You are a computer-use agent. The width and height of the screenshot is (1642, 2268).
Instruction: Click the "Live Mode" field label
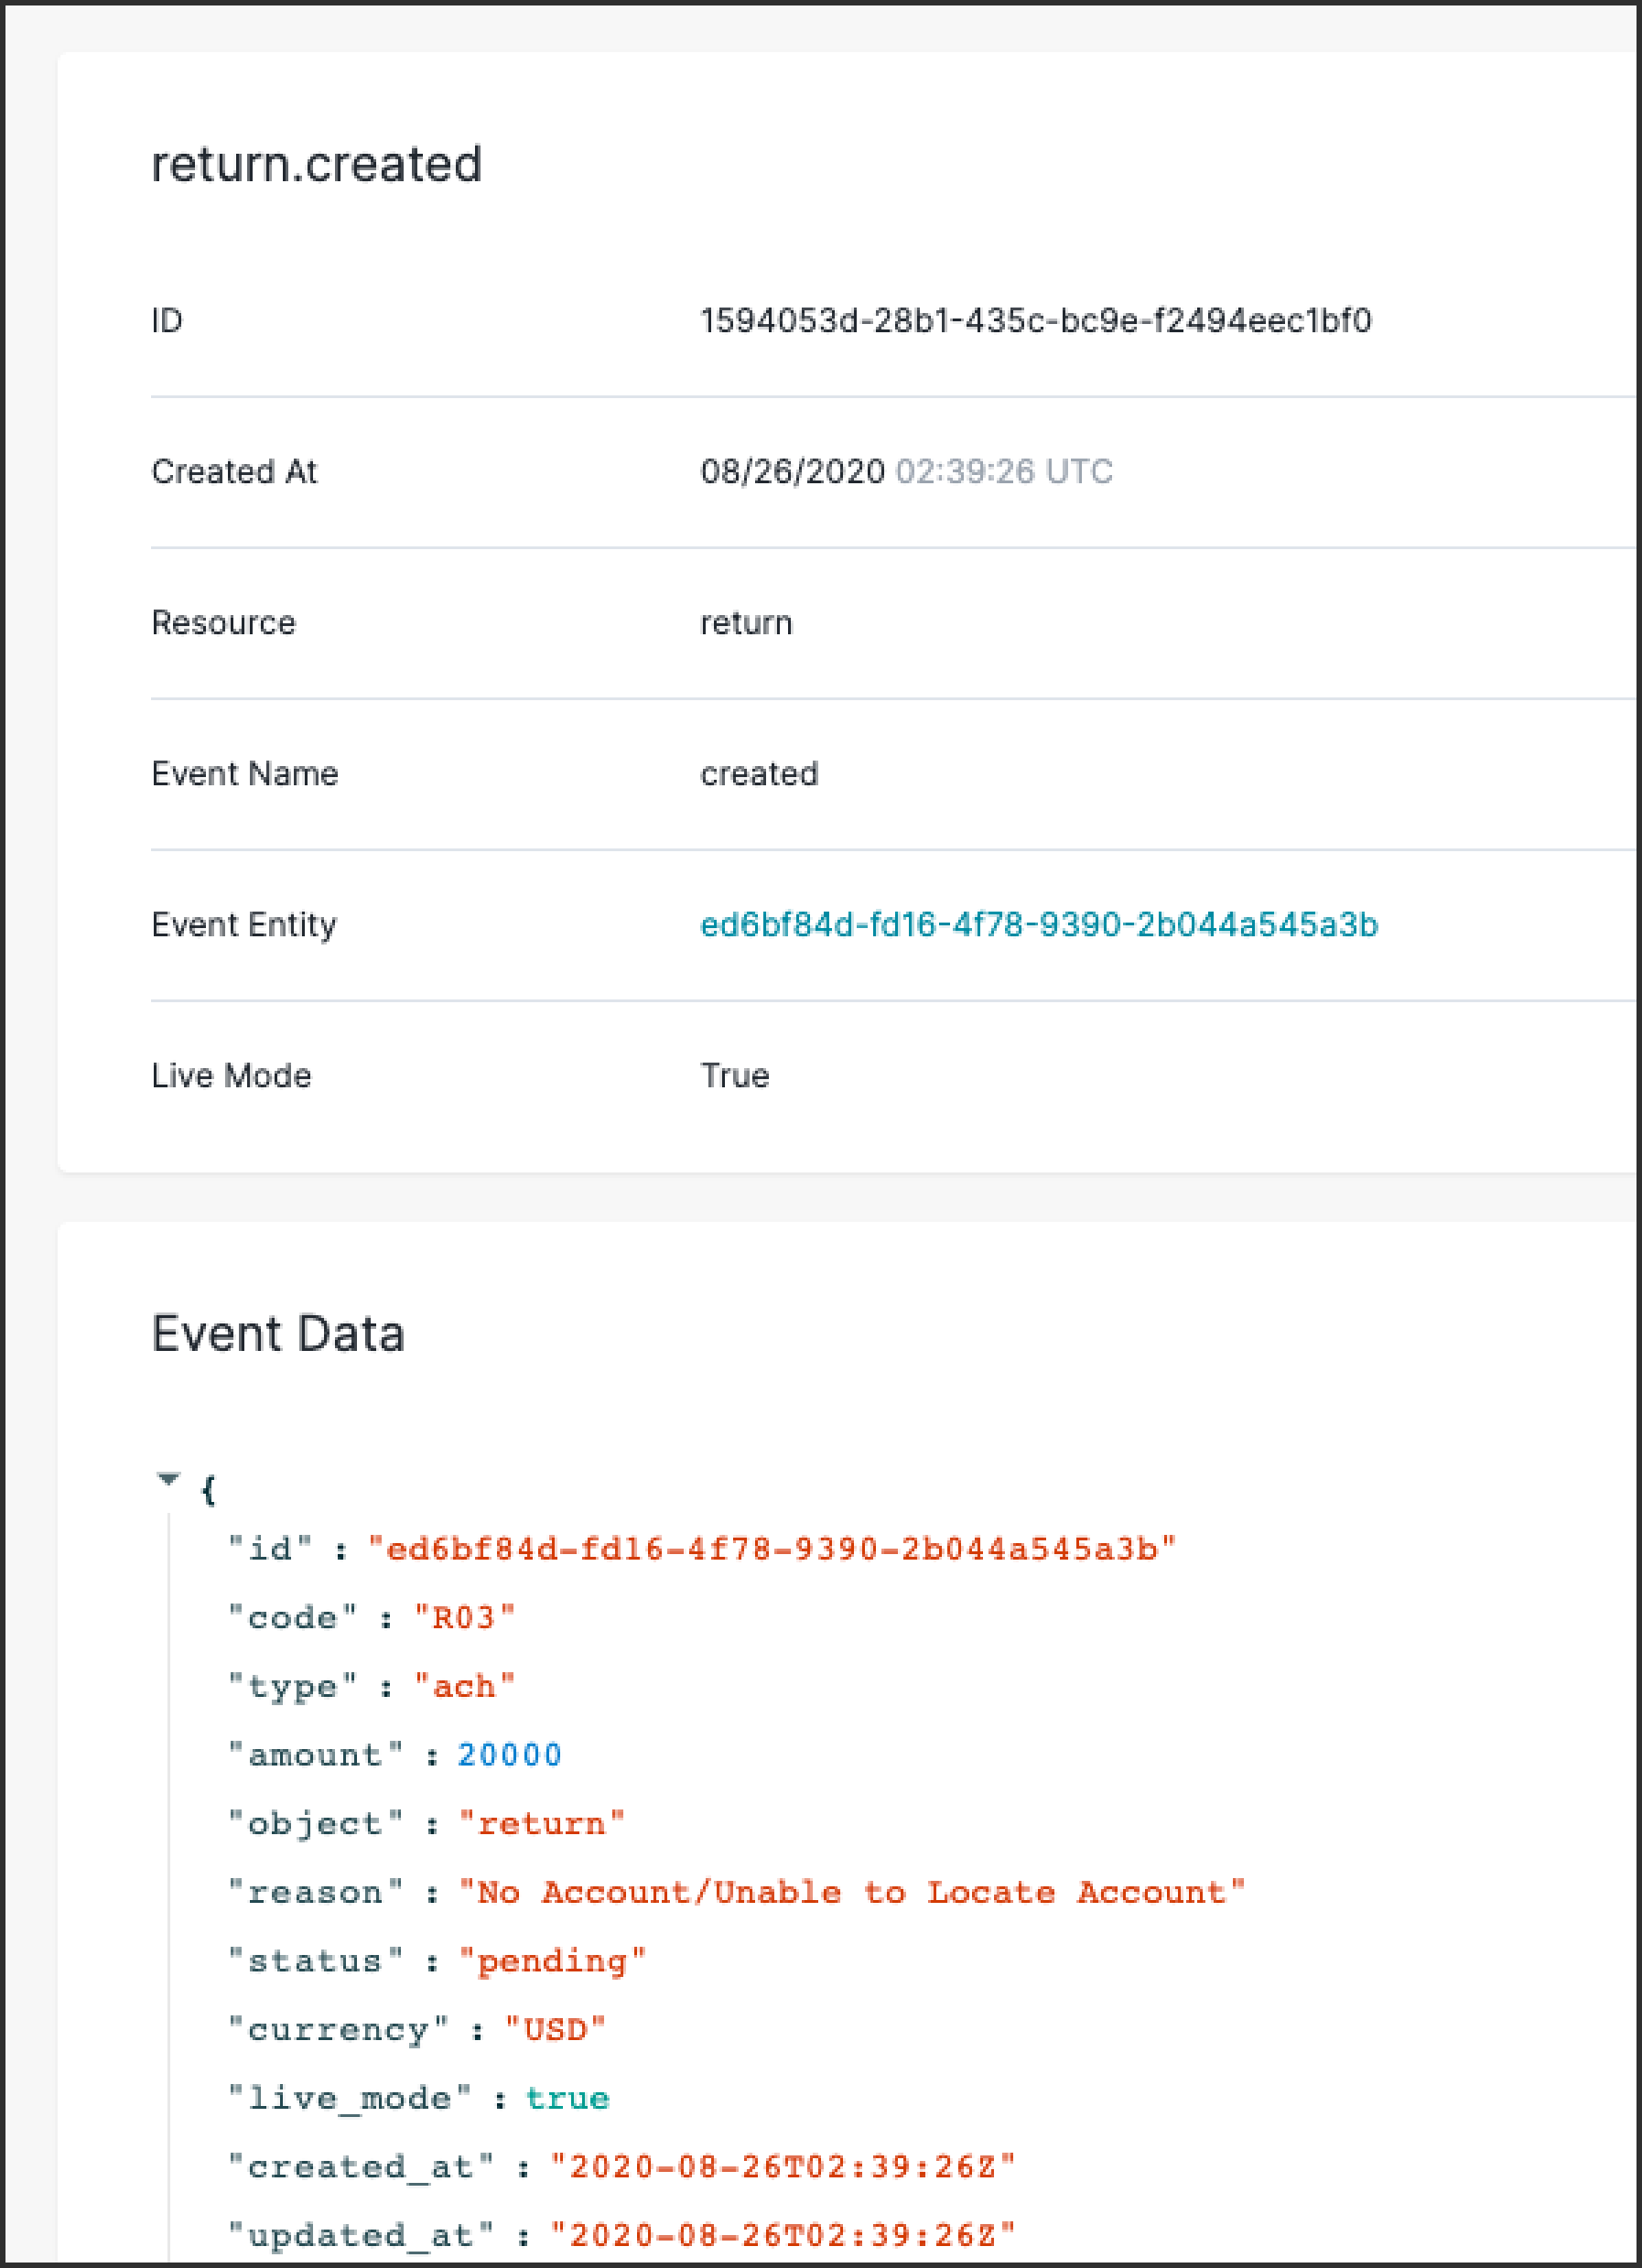point(231,1076)
